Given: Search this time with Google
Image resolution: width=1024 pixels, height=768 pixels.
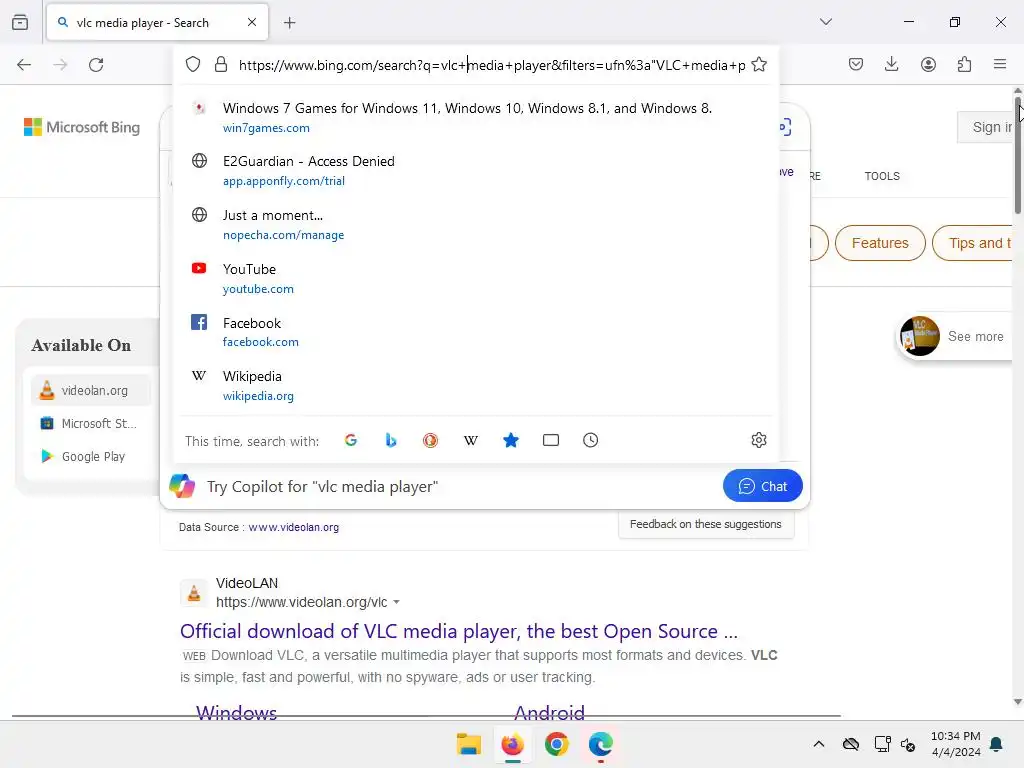Looking at the screenshot, I should (x=351, y=440).
